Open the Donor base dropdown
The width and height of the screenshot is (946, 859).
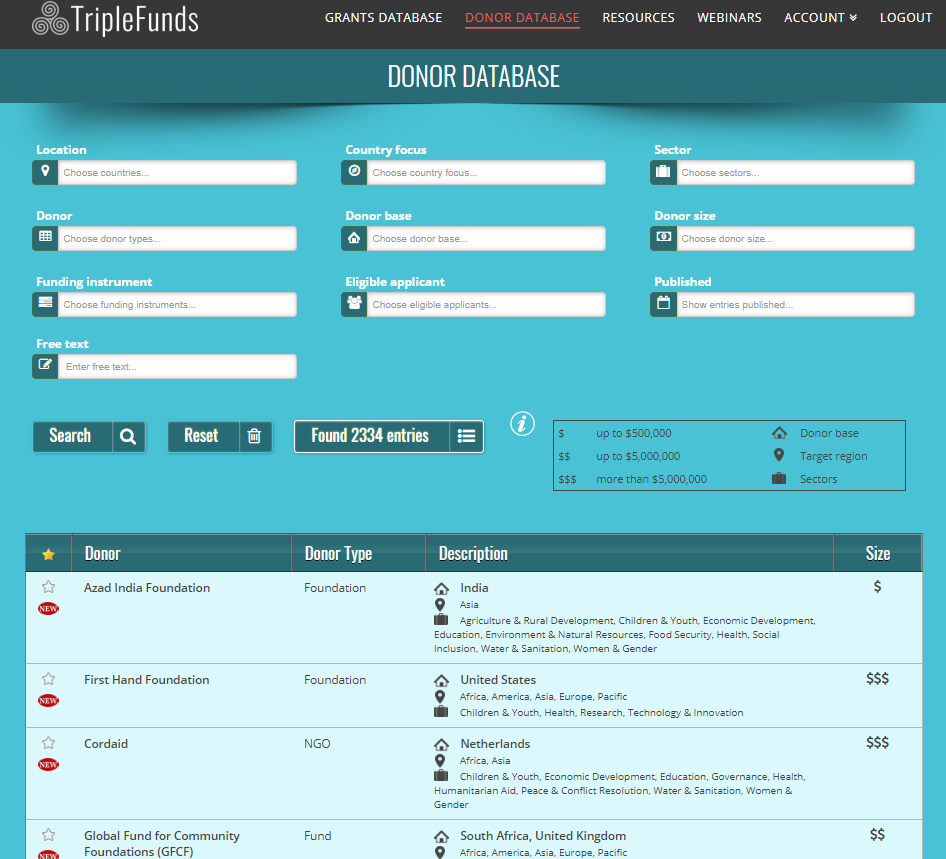coord(486,238)
